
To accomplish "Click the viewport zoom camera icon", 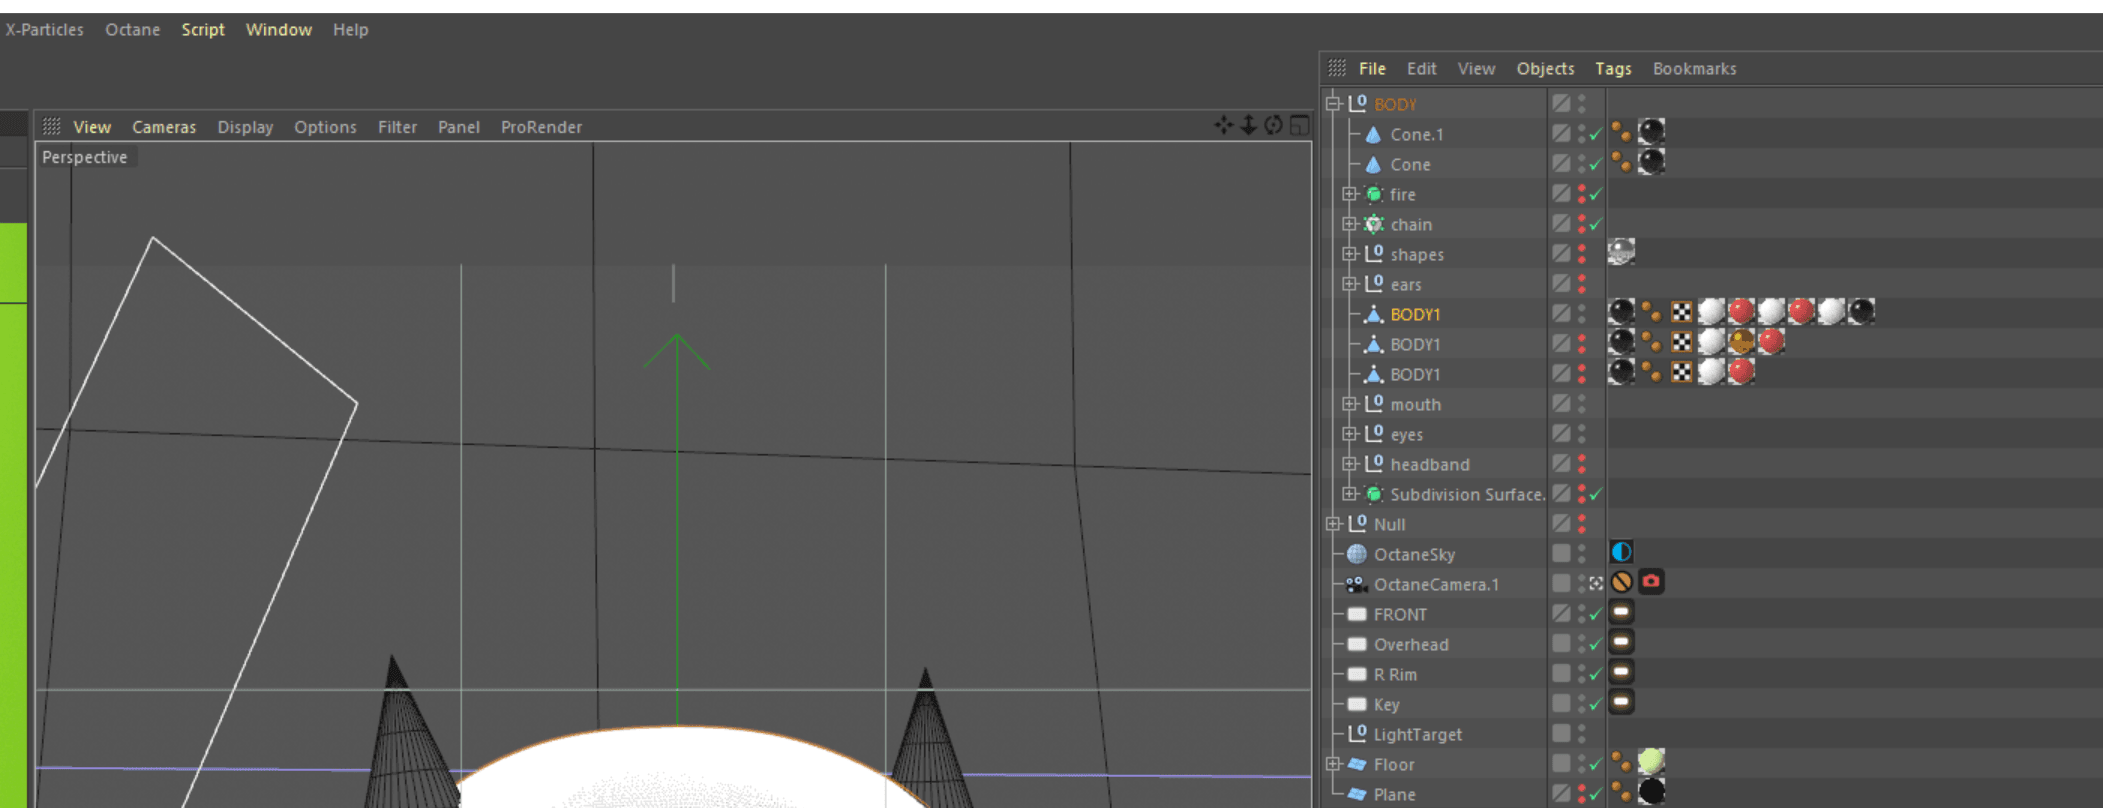I will click(1248, 125).
